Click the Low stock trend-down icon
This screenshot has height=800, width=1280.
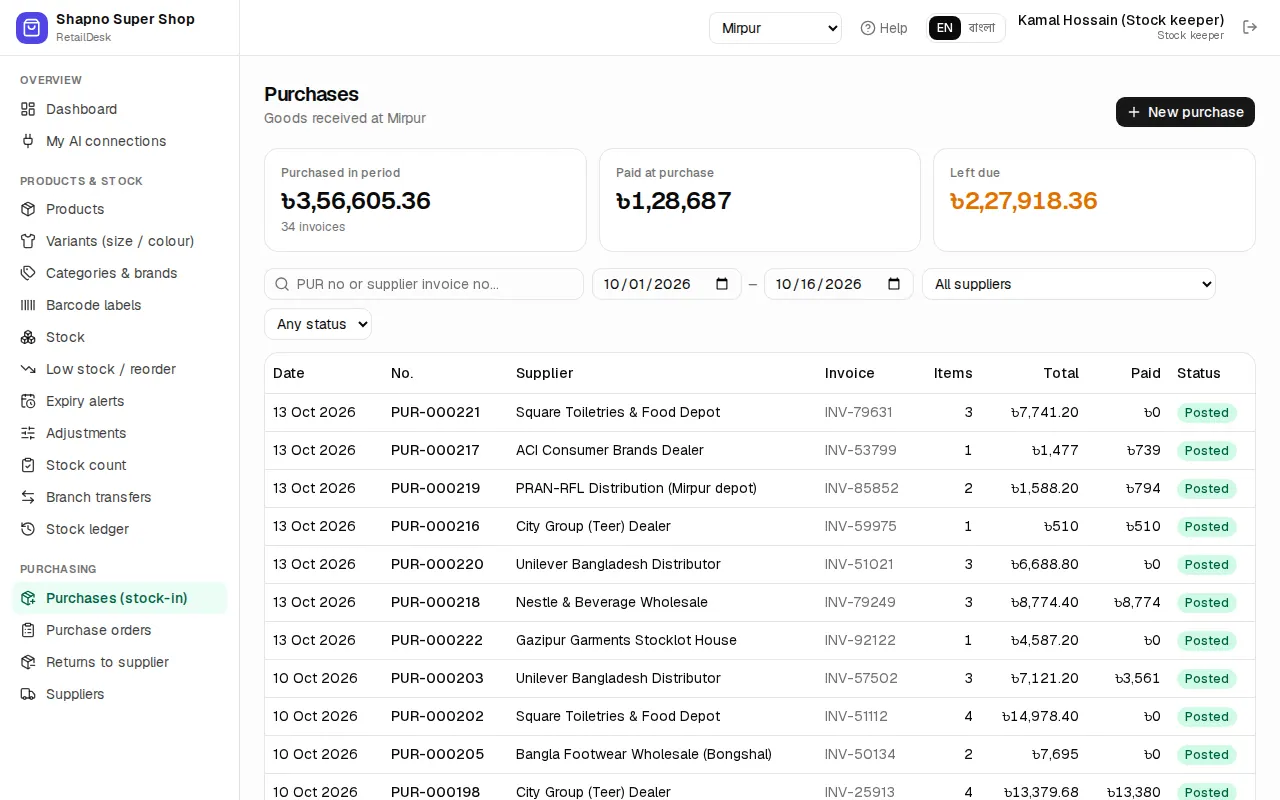click(x=28, y=369)
